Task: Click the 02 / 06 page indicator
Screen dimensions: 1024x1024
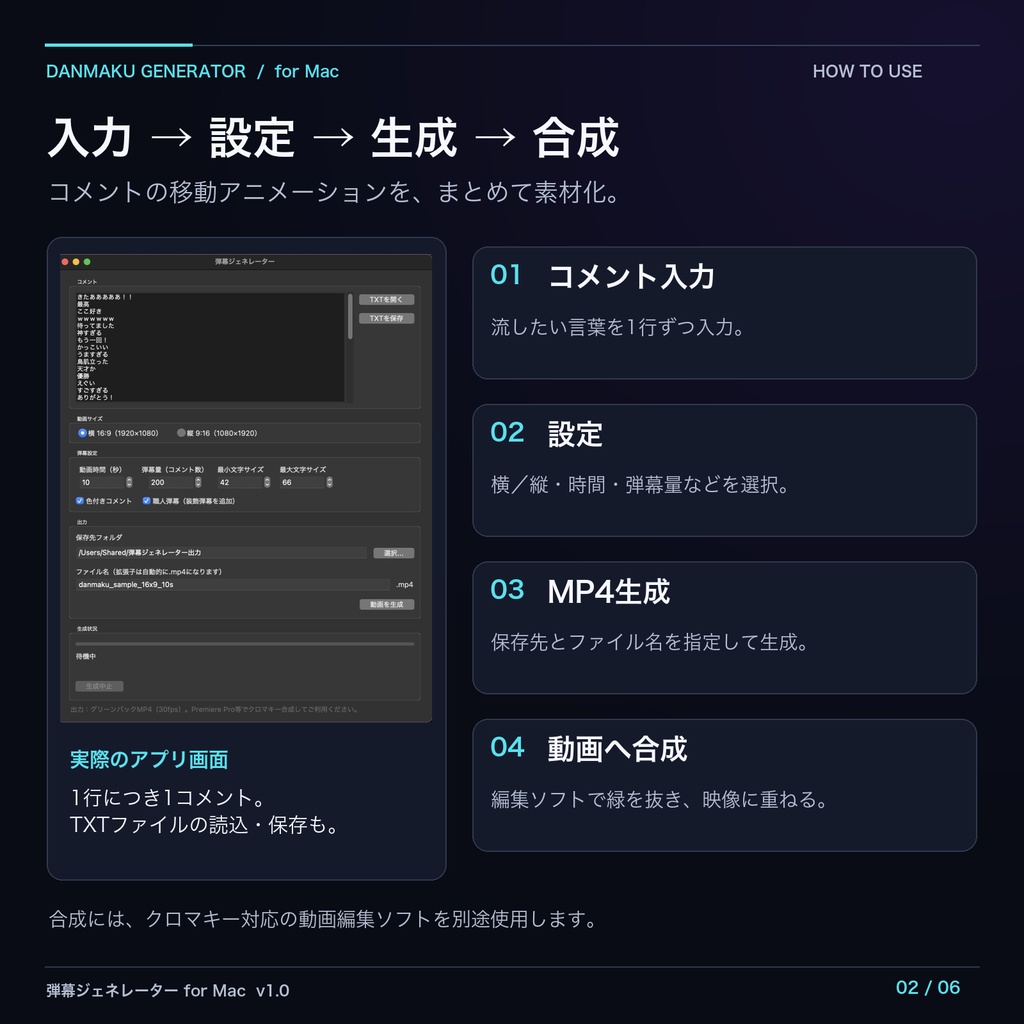Action: 928,987
